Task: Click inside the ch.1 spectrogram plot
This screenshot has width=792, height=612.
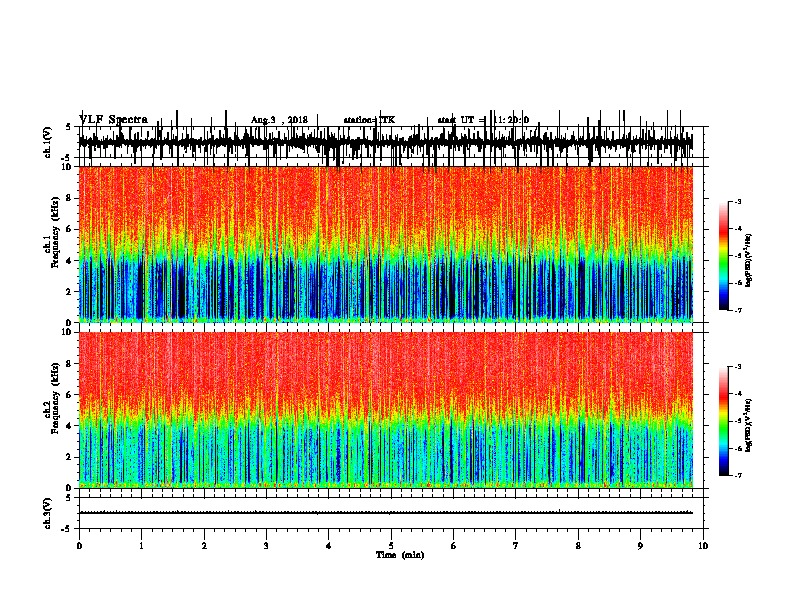Action: pos(386,244)
